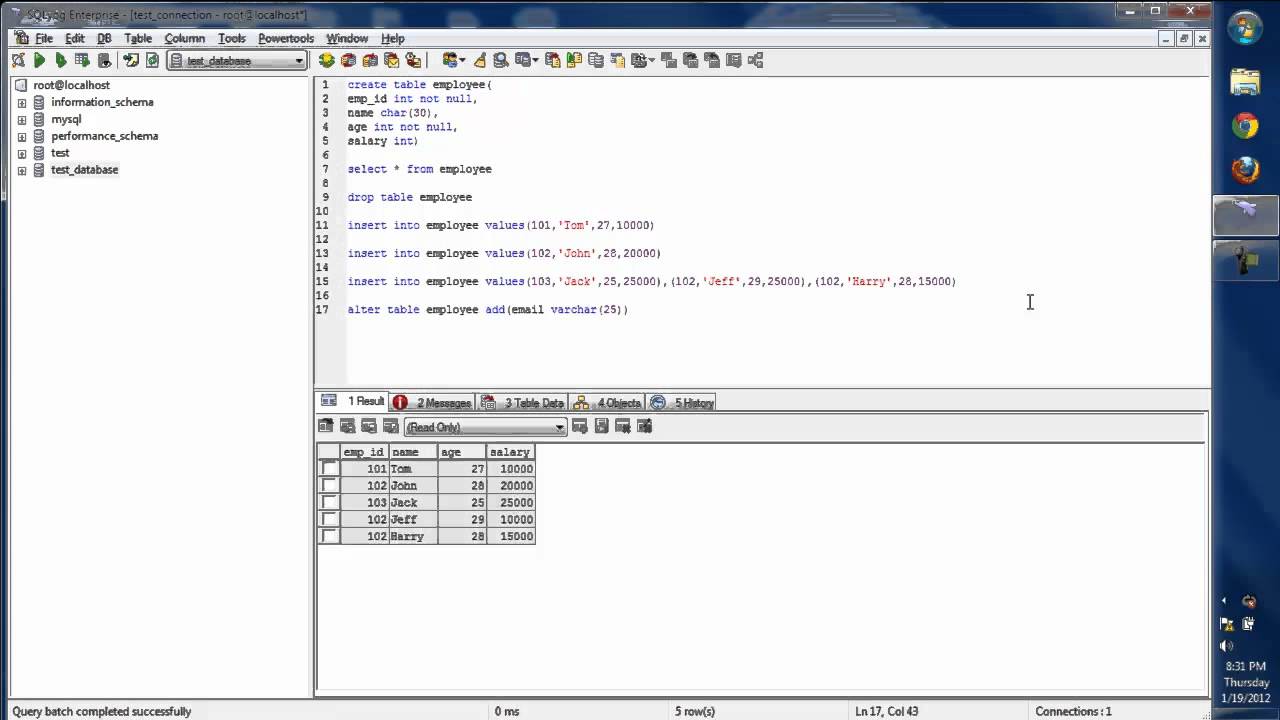Screen dimensions: 1280x720
Task: Click the name column header in result grid
Action: click(413, 452)
